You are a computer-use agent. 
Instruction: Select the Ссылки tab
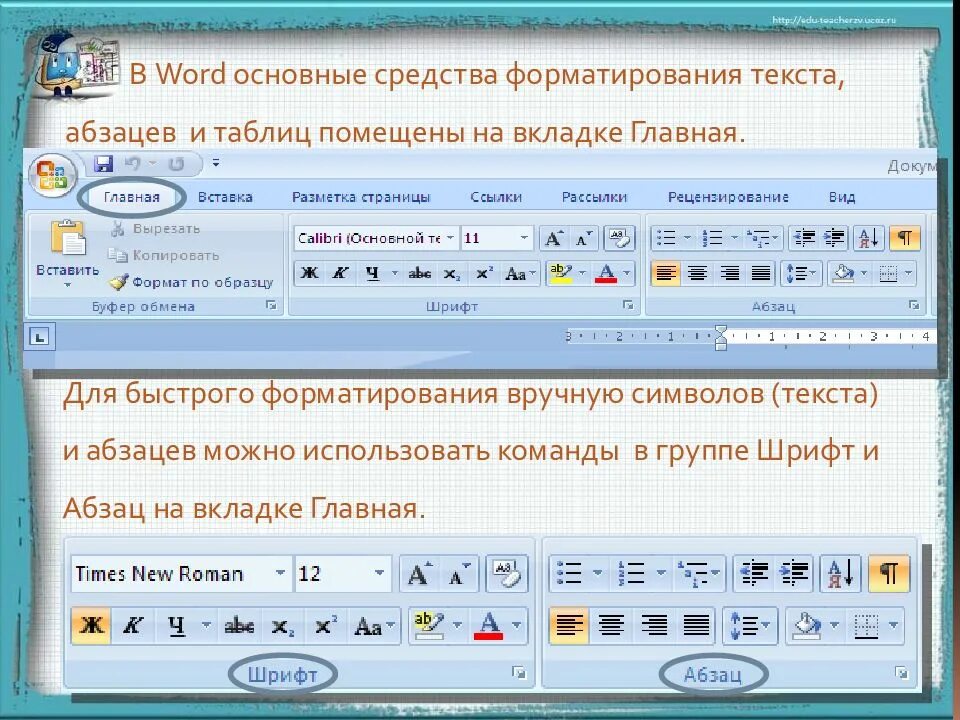coord(496,197)
